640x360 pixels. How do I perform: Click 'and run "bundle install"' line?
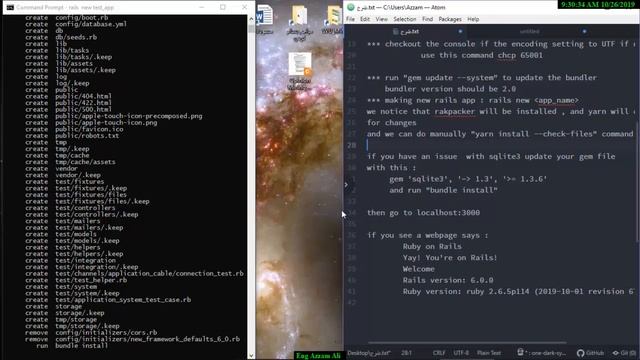[x=443, y=190]
